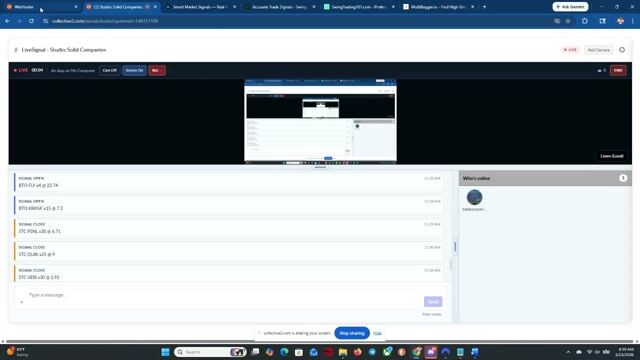Click the drag handle icon before LiveSignal title
640x360 pixels.
pyautogui.click(x=16, y=50)
